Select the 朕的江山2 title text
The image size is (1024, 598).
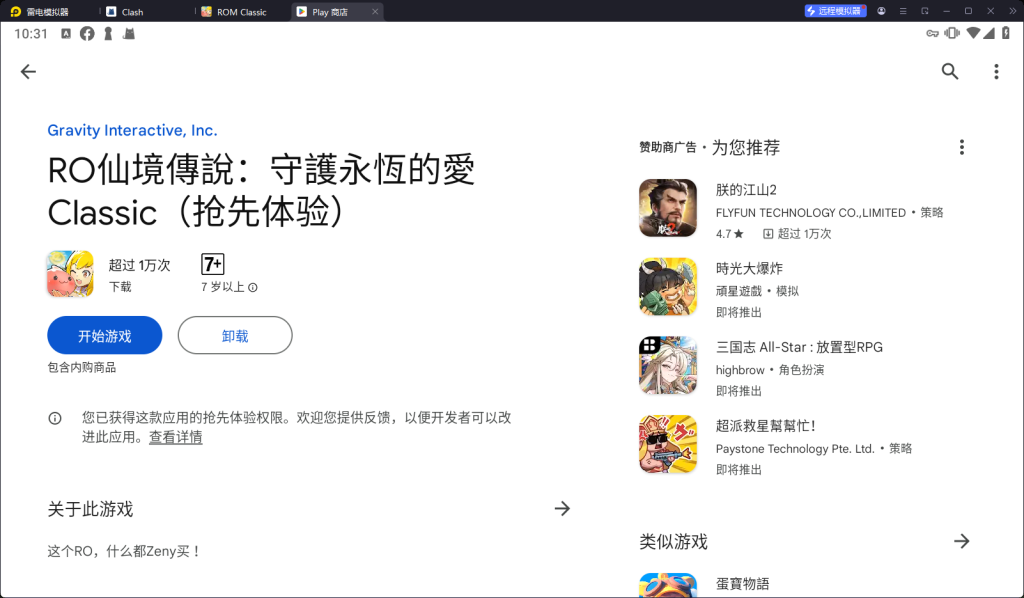pos(746,190)
